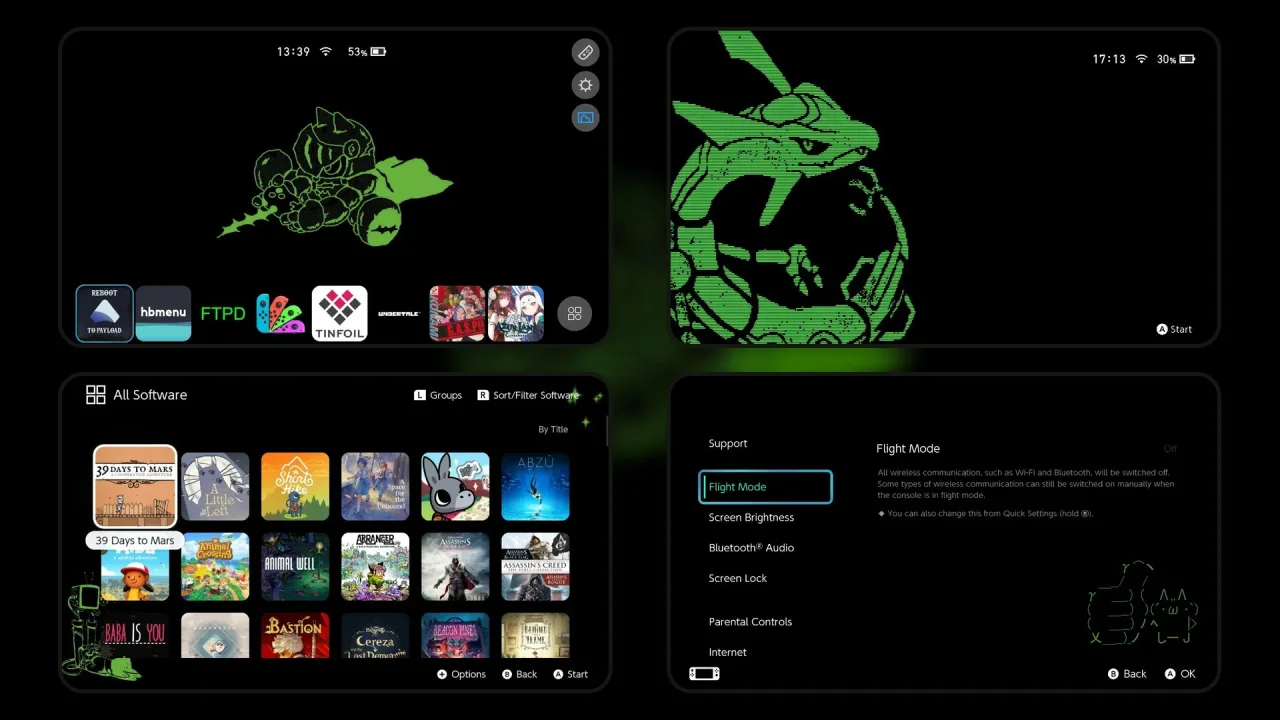Go Back from All Software

(x=520, y=674)
